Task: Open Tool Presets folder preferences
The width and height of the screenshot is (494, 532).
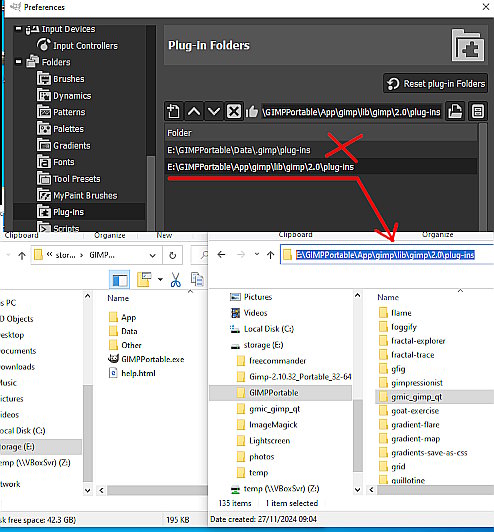Action: tap(69, 178)
